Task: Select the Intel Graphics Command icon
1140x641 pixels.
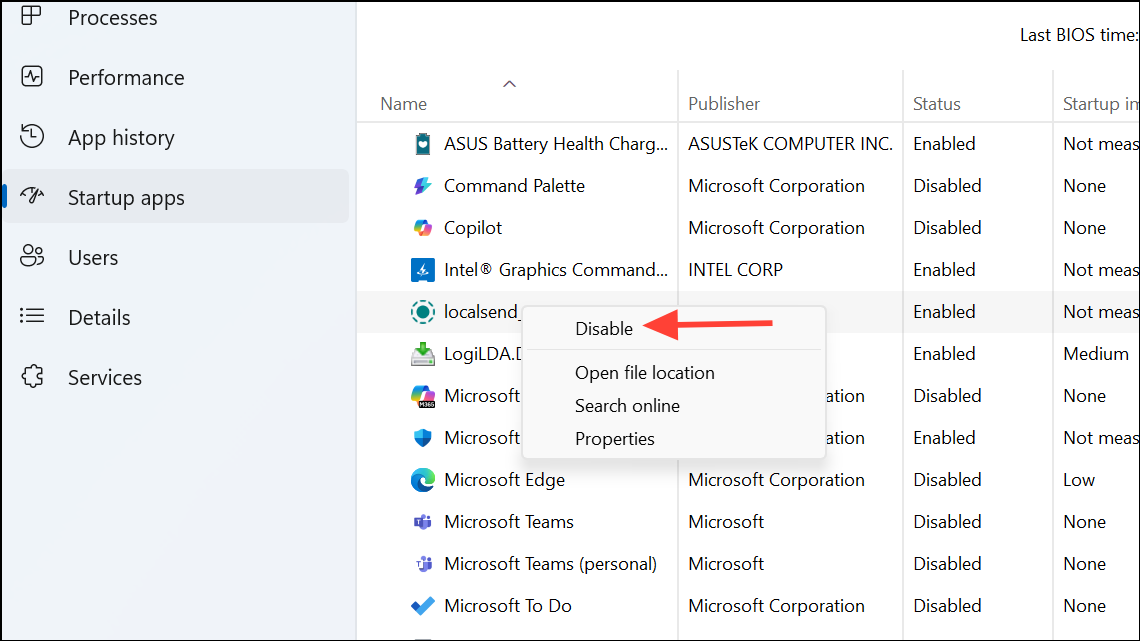Action: (422, 270)
